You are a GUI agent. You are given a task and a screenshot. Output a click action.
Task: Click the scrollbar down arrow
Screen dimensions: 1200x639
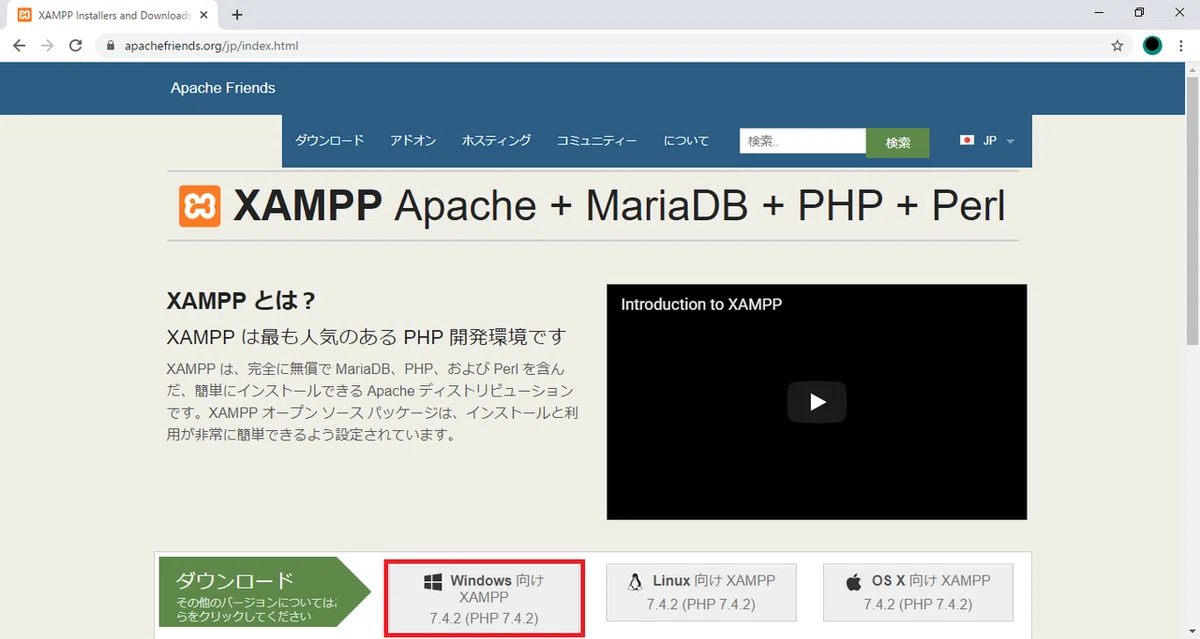(x=1192, y=631)
